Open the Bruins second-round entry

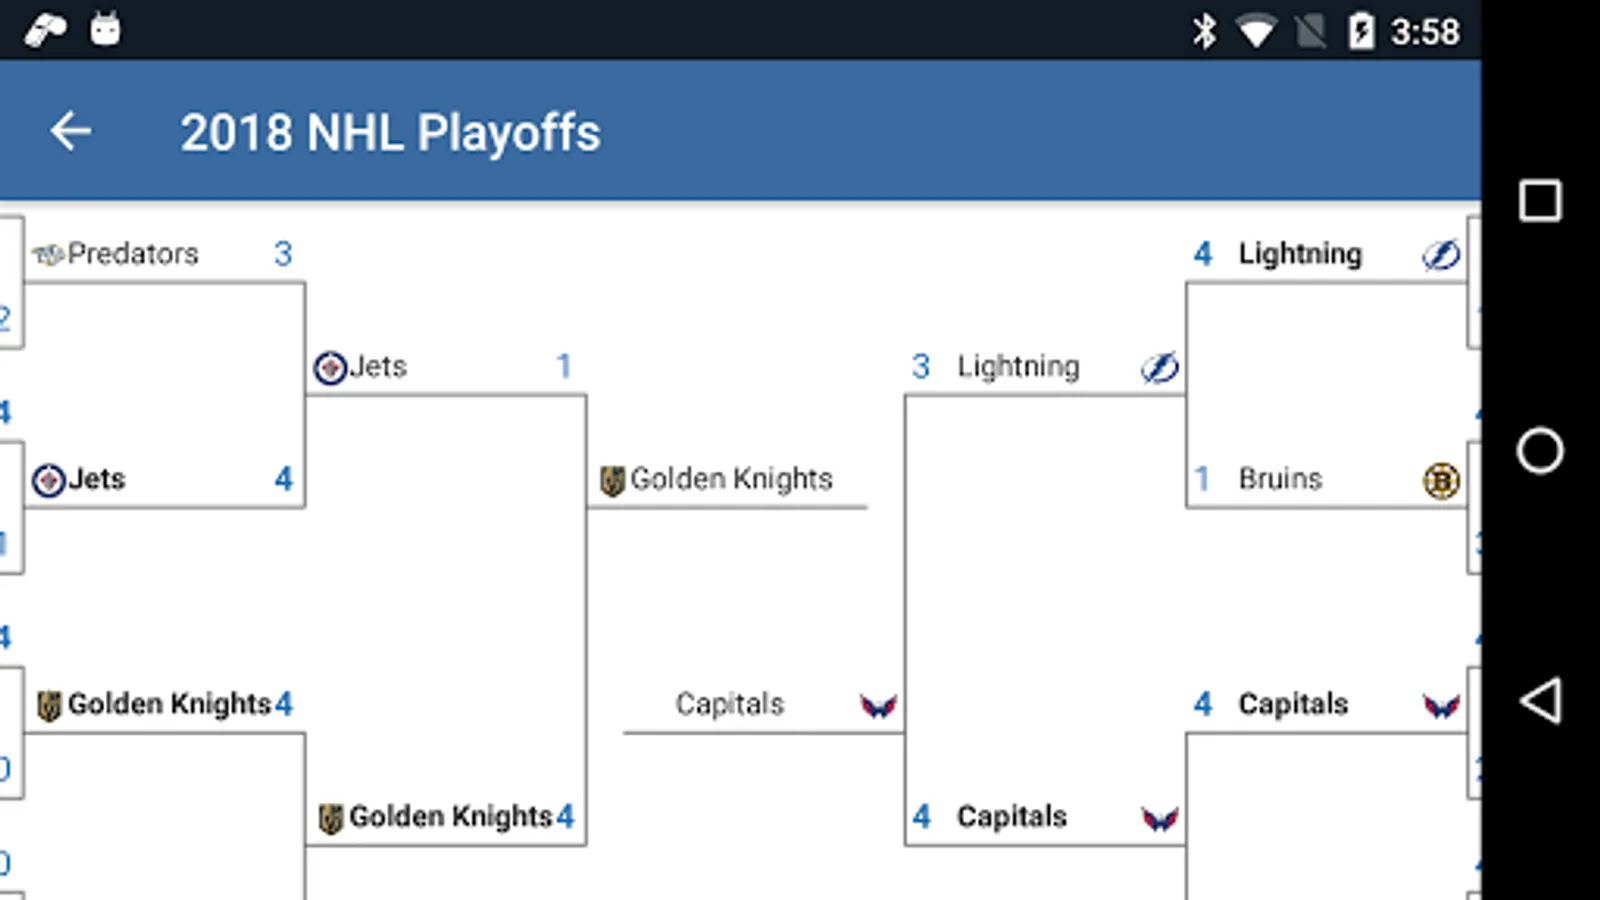[1280, 479]
